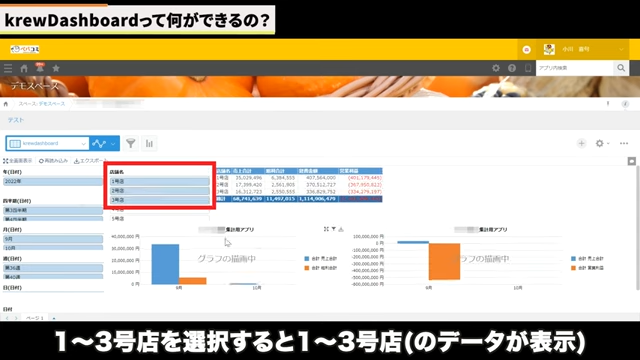Click the user avatar picture
The image size is (640, 360).
(x=549, y=49)
